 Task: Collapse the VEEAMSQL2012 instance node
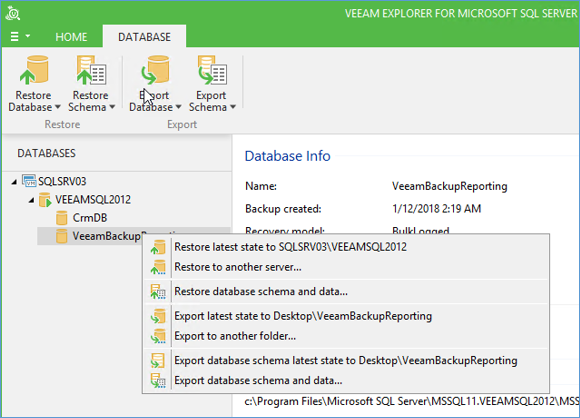click(x=31, y=200)
